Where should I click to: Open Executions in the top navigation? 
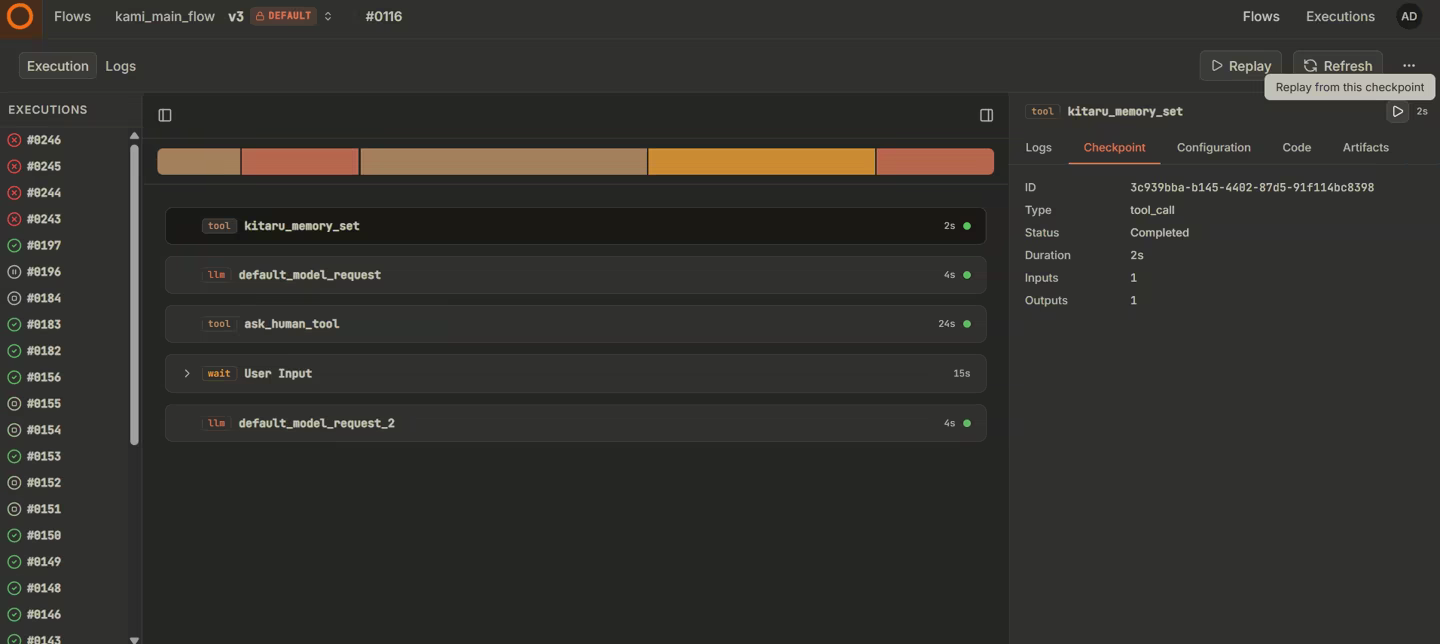point(1340,16)
